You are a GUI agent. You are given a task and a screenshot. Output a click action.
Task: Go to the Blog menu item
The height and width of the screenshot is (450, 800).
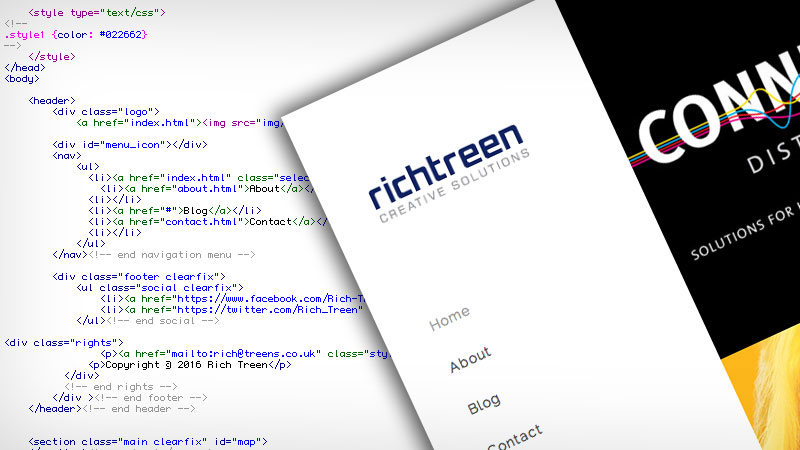pos(484,403)
